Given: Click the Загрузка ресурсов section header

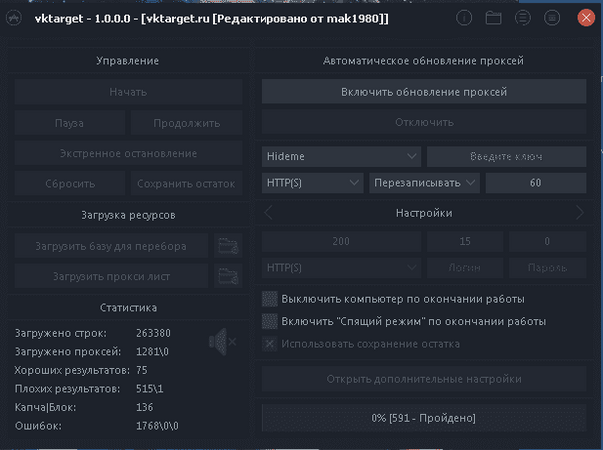Looking at the screenshot, I should 128,215.
